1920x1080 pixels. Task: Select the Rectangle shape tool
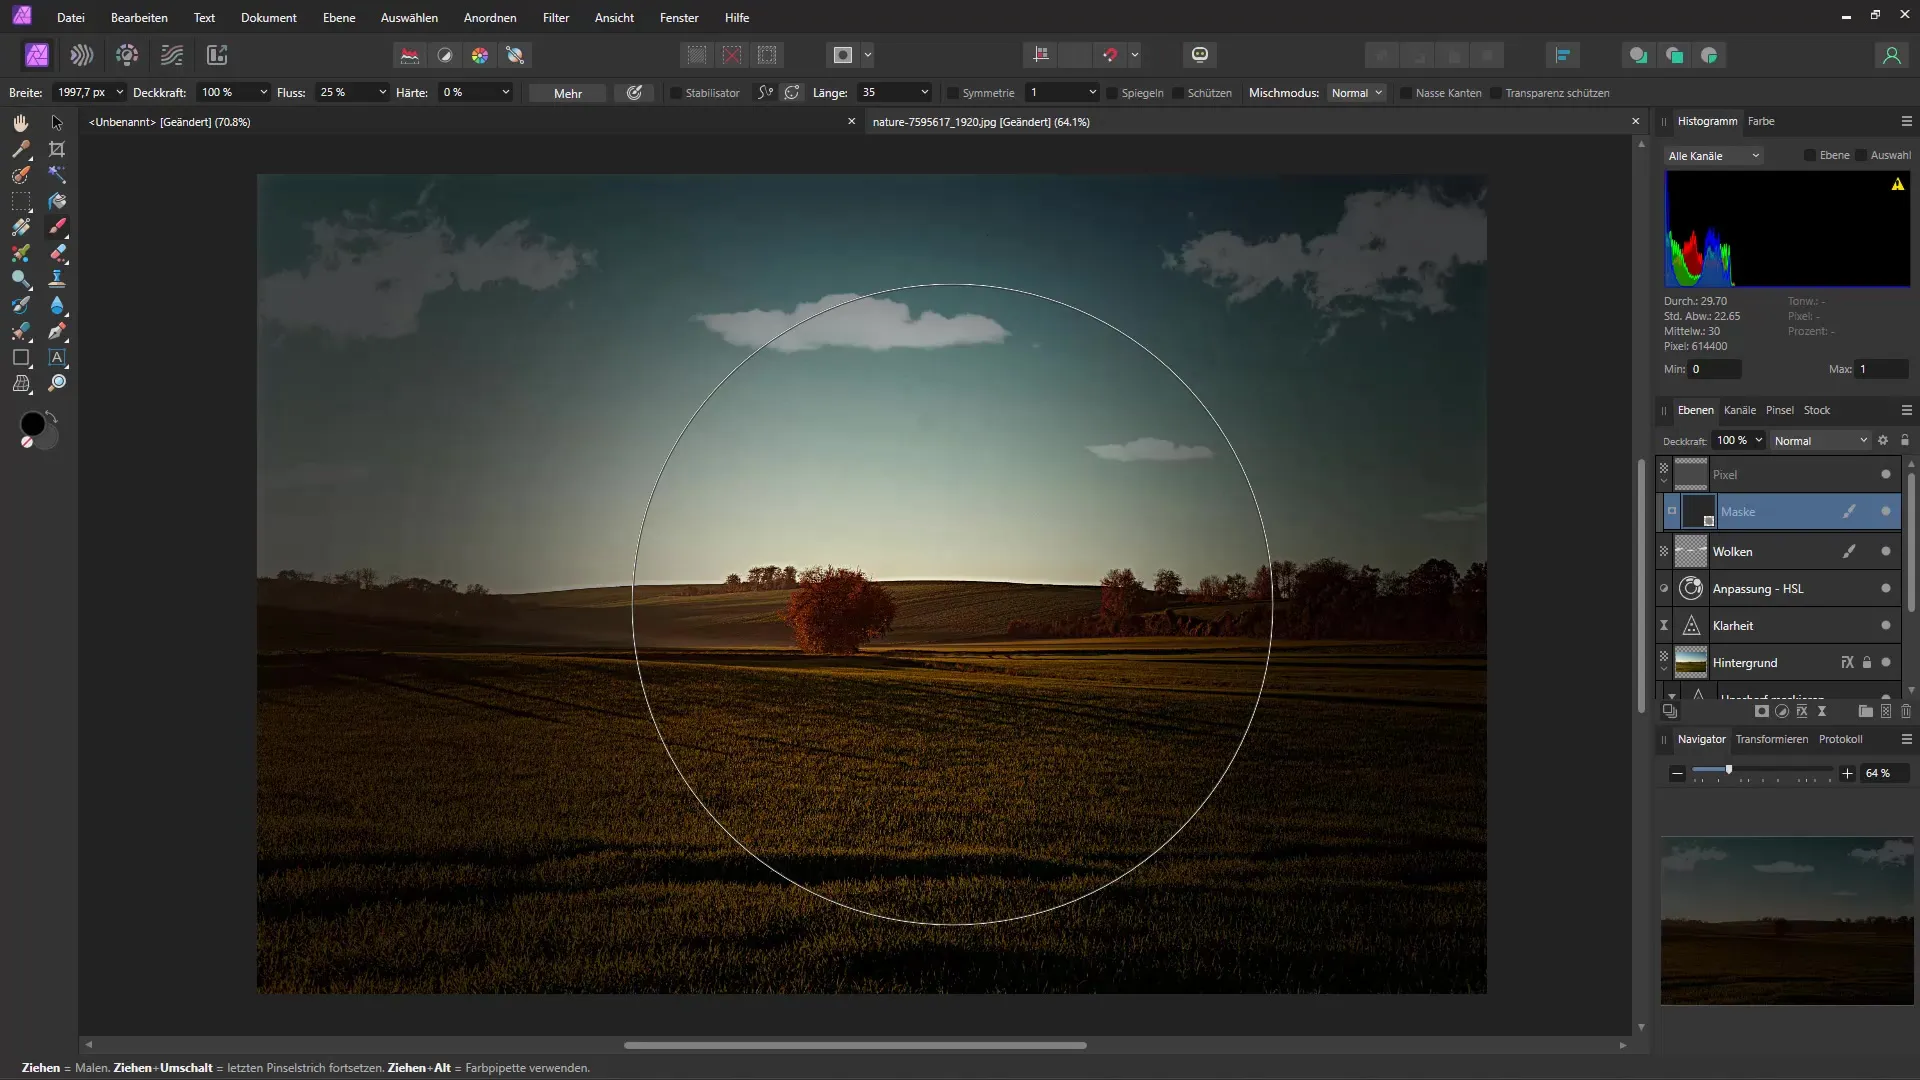(21, 357)
